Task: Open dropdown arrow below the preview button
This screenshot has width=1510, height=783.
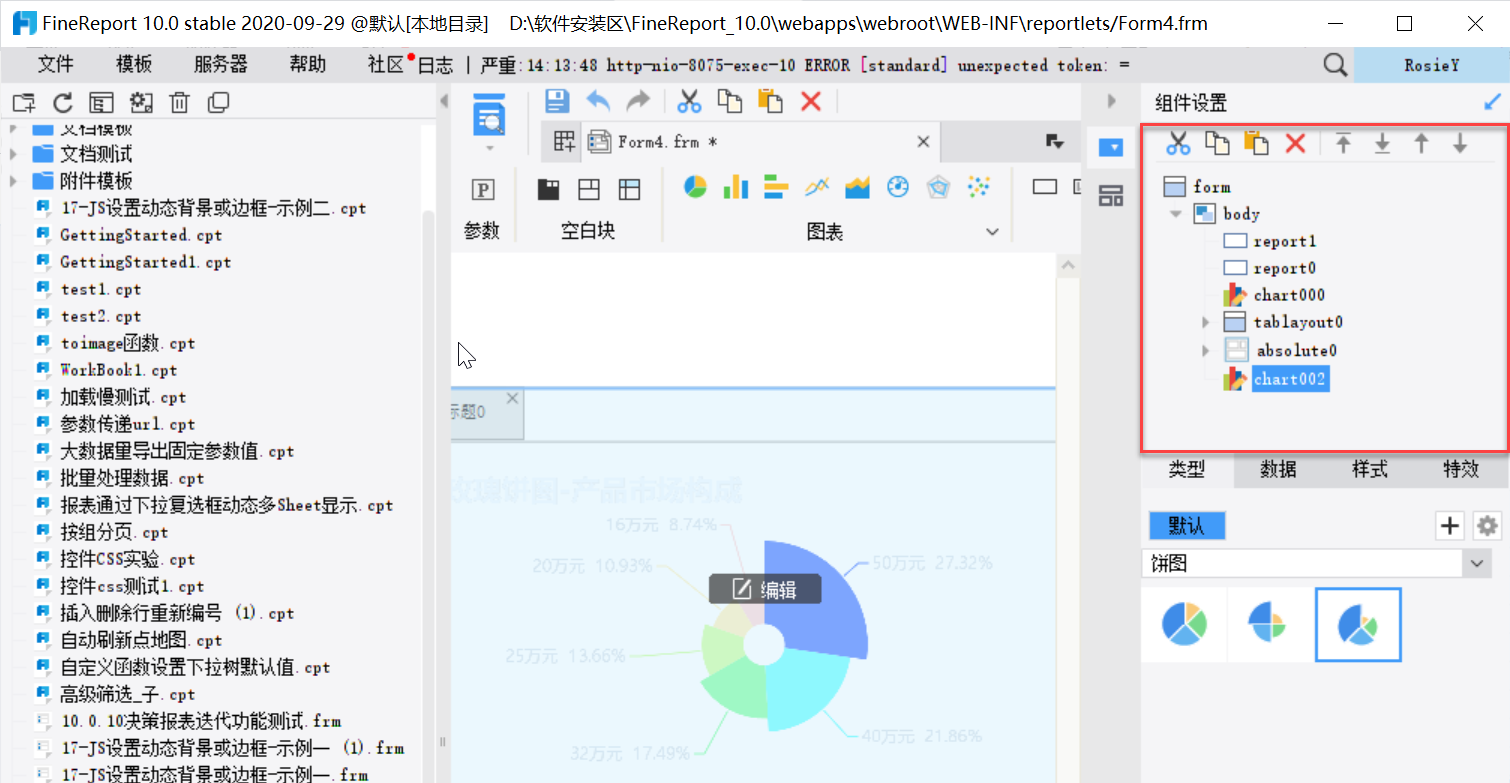Action: pyautogui.click(x=489, y=148)
